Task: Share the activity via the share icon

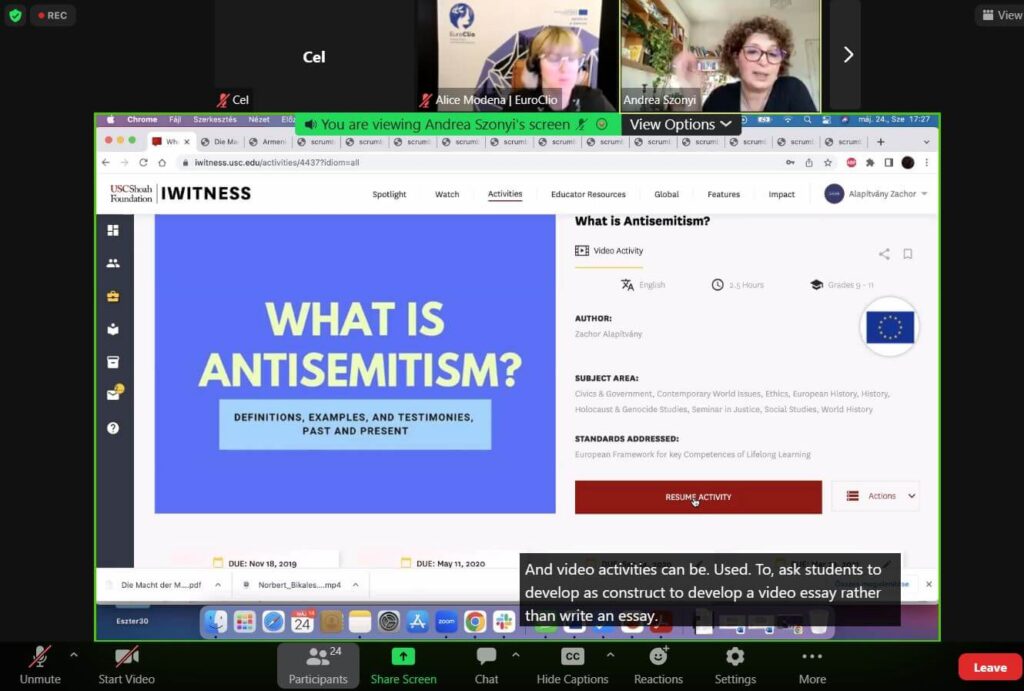Action: (884, 254)
